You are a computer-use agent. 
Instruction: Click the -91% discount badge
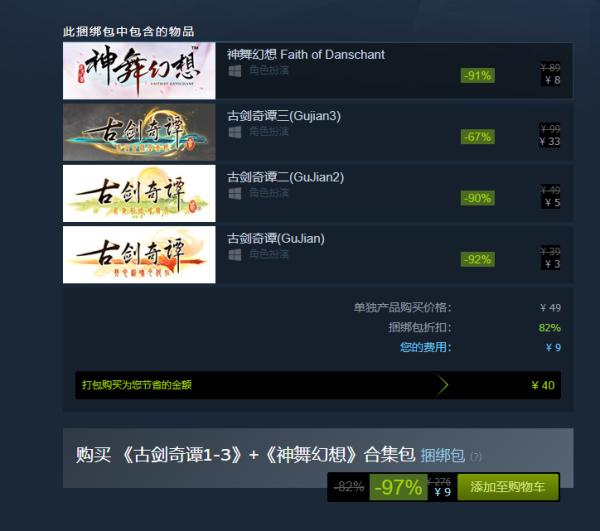(478, 75)
